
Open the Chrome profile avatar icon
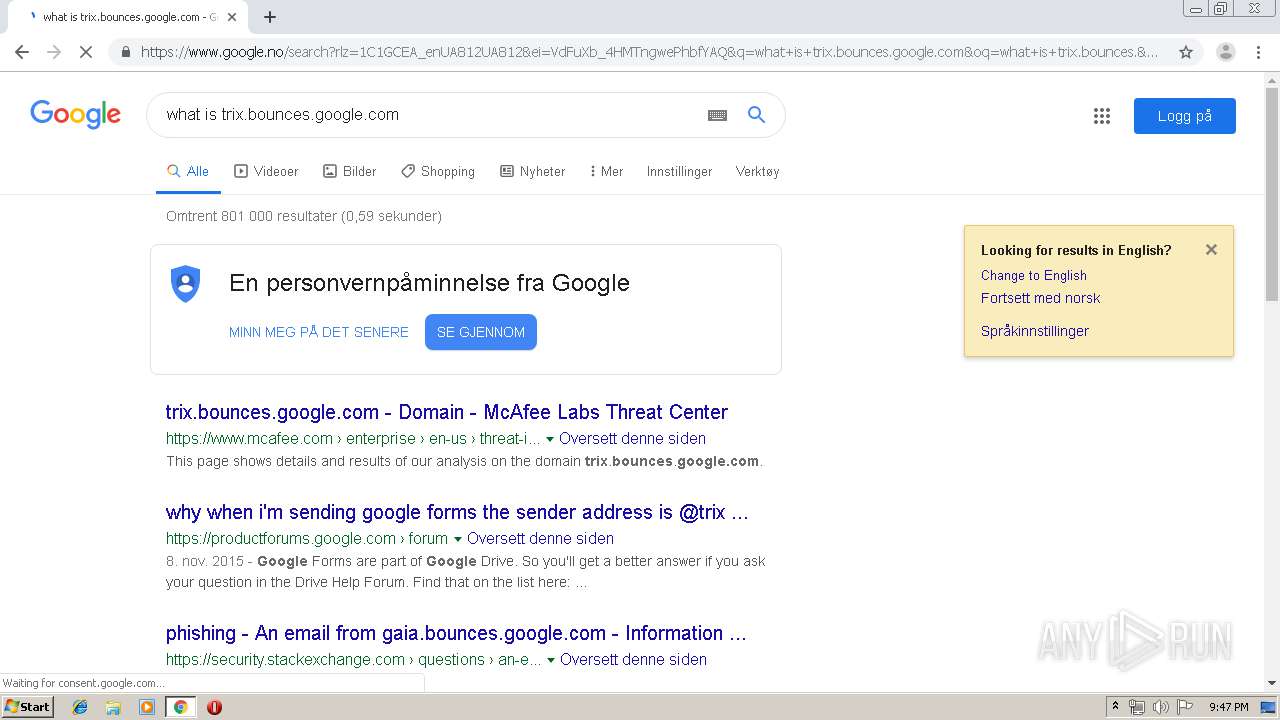coord(1226,52)
